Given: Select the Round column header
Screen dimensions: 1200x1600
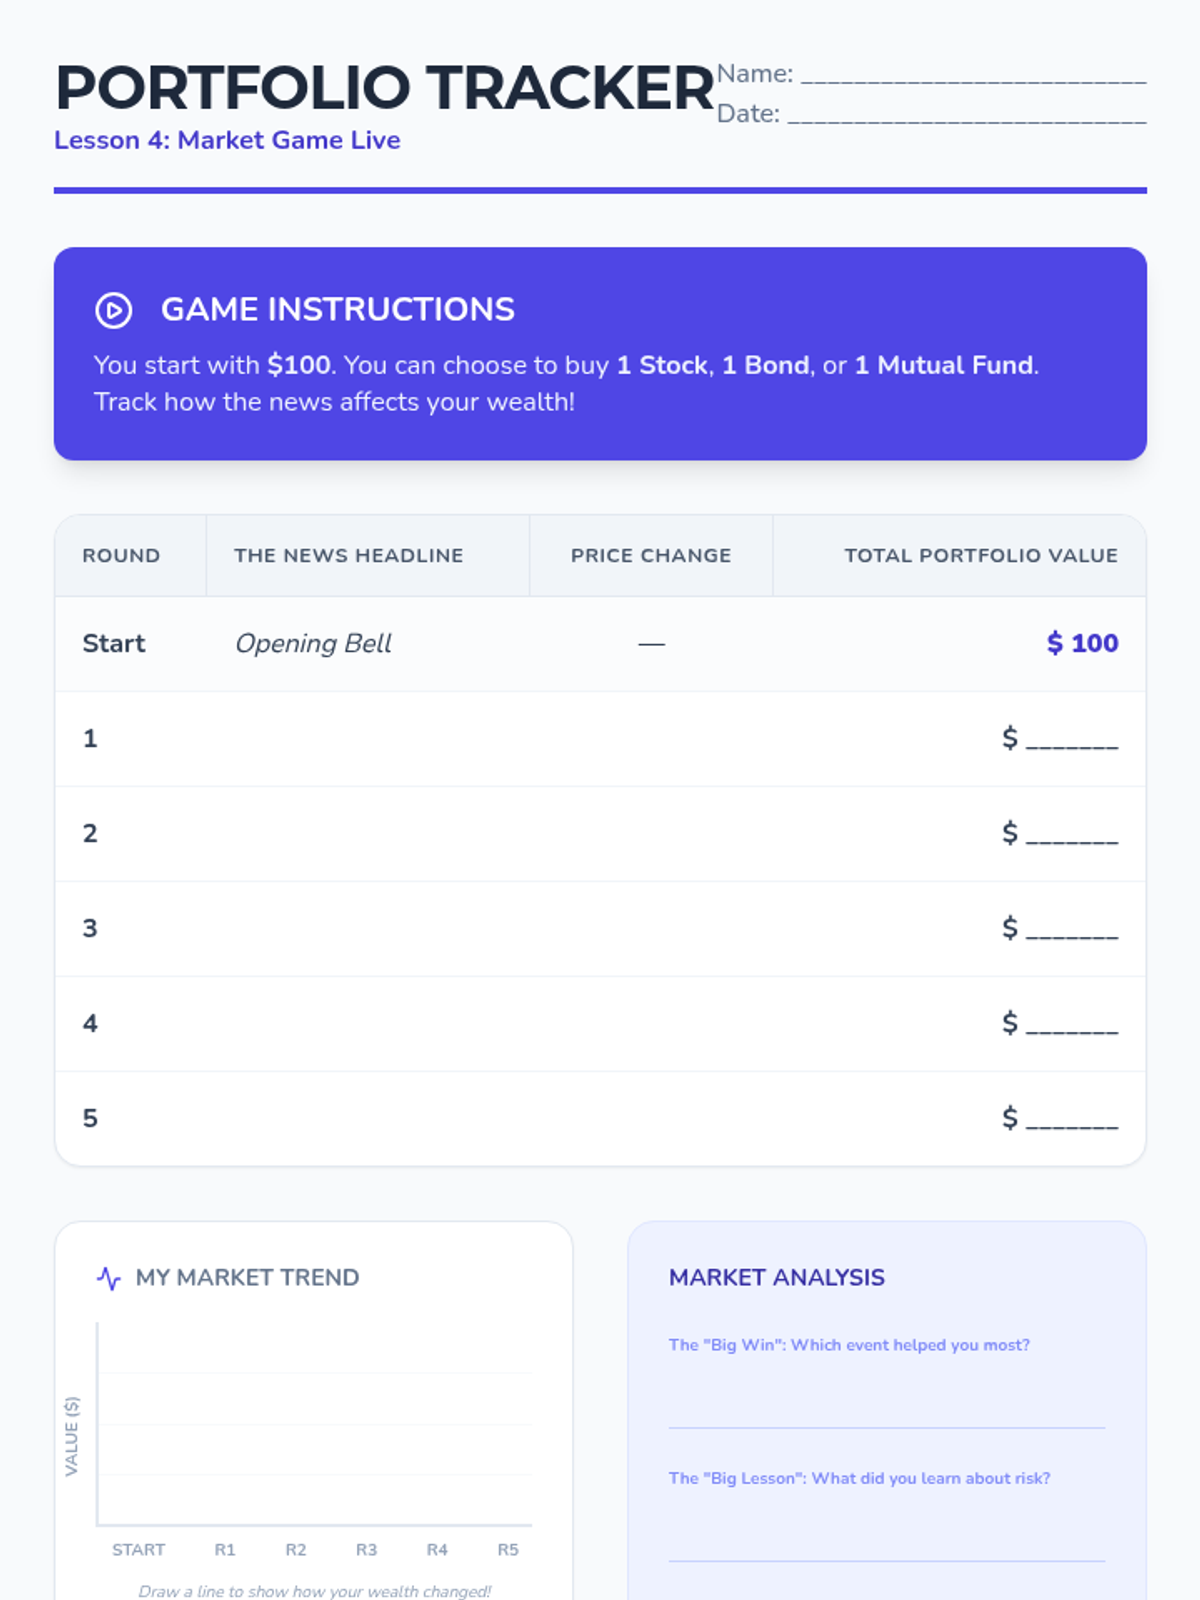Looking at the screenshot, I should tap(121, 556).
